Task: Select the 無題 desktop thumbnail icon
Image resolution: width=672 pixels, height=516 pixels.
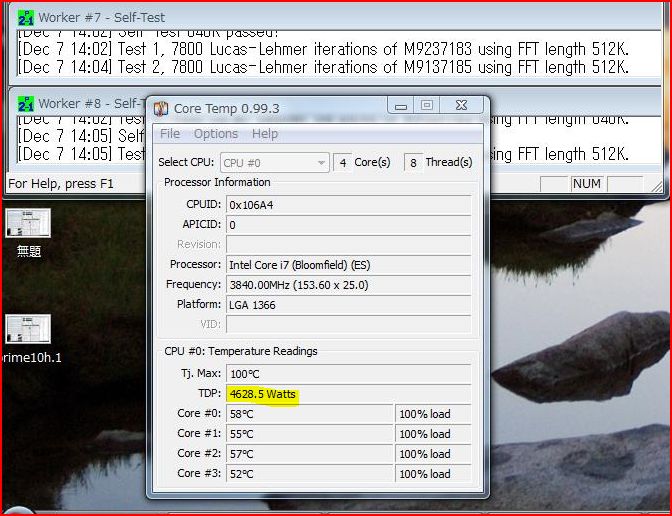Action: [x=28, y=223]
